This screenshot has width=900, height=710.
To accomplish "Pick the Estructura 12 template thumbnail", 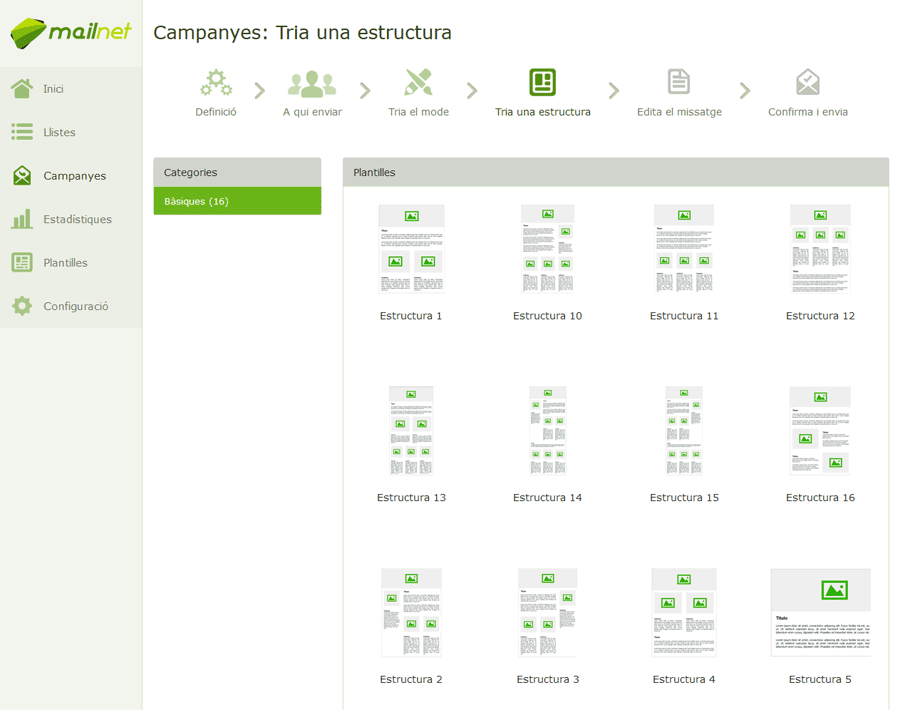I will coord(820,249).
